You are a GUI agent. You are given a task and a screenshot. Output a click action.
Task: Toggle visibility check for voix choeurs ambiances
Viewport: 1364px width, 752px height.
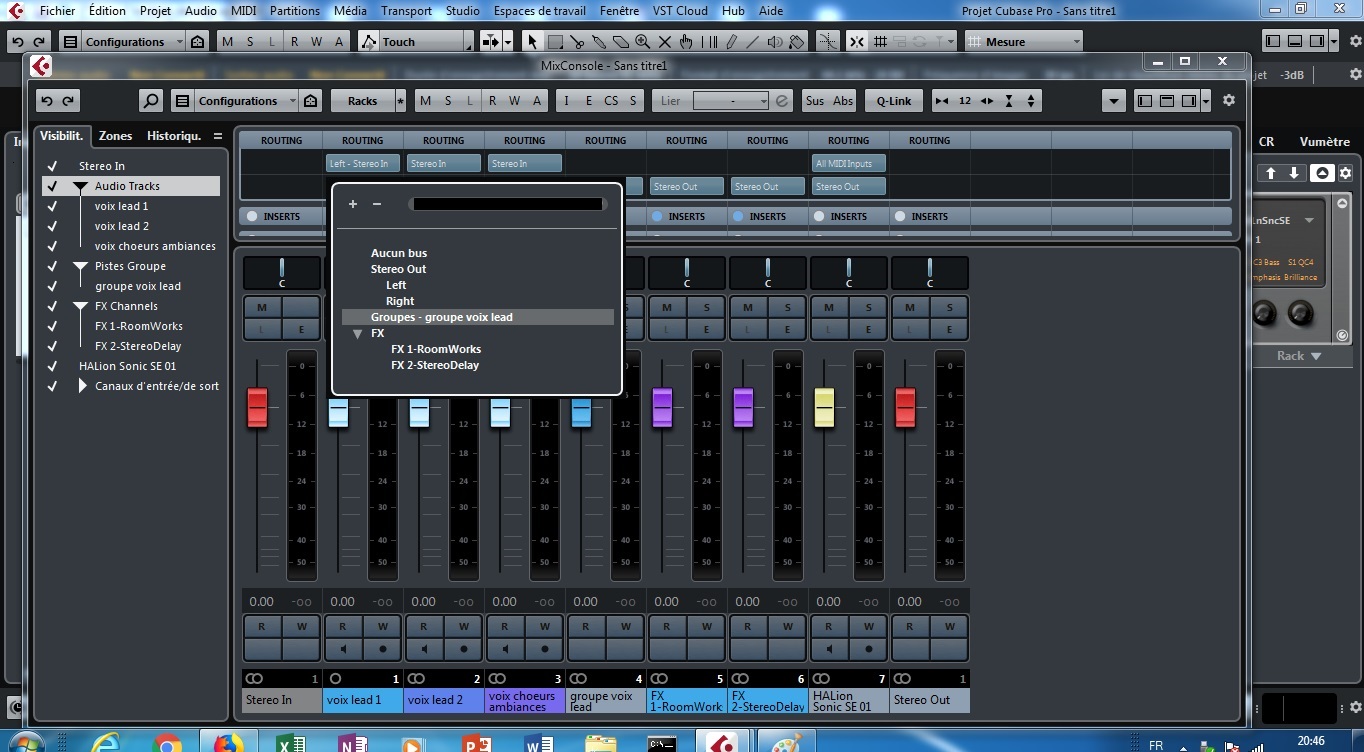52,246
